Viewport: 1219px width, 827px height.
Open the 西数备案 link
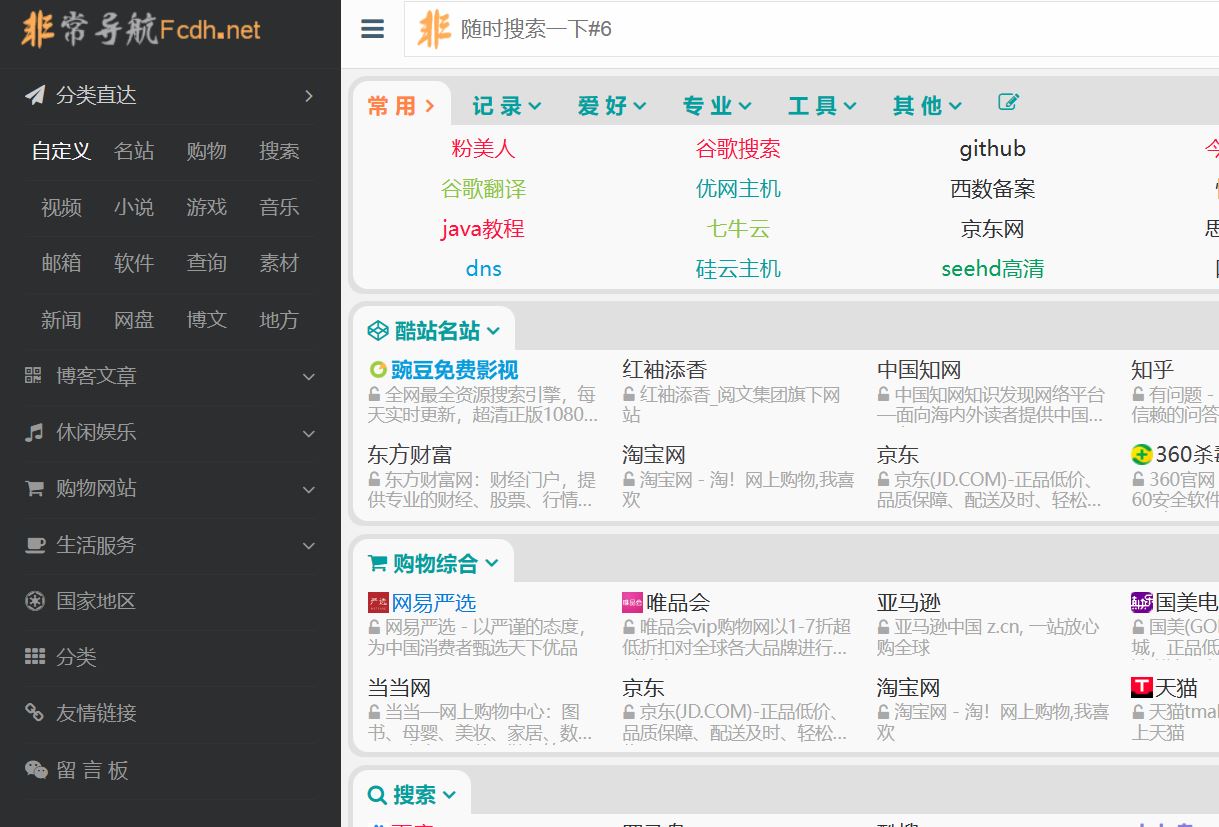pyautogui.click(x=992, y=189)
